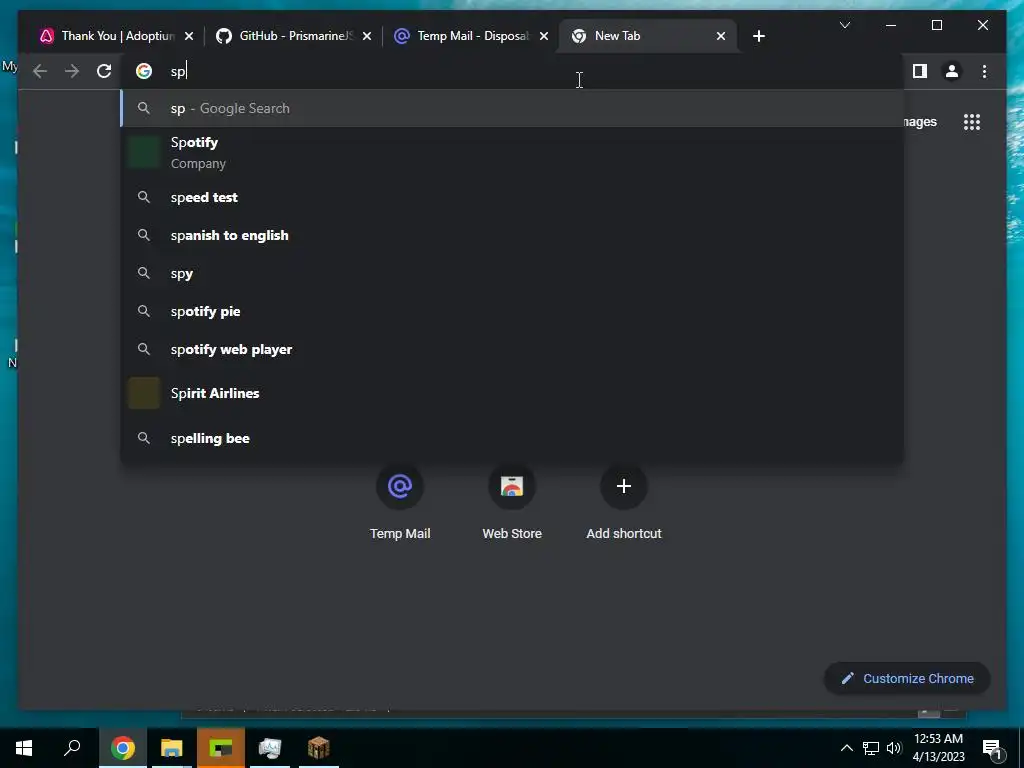Open Windows taskbar search
This screenshot has height=768, width=1024.
(x=72, y=748)
